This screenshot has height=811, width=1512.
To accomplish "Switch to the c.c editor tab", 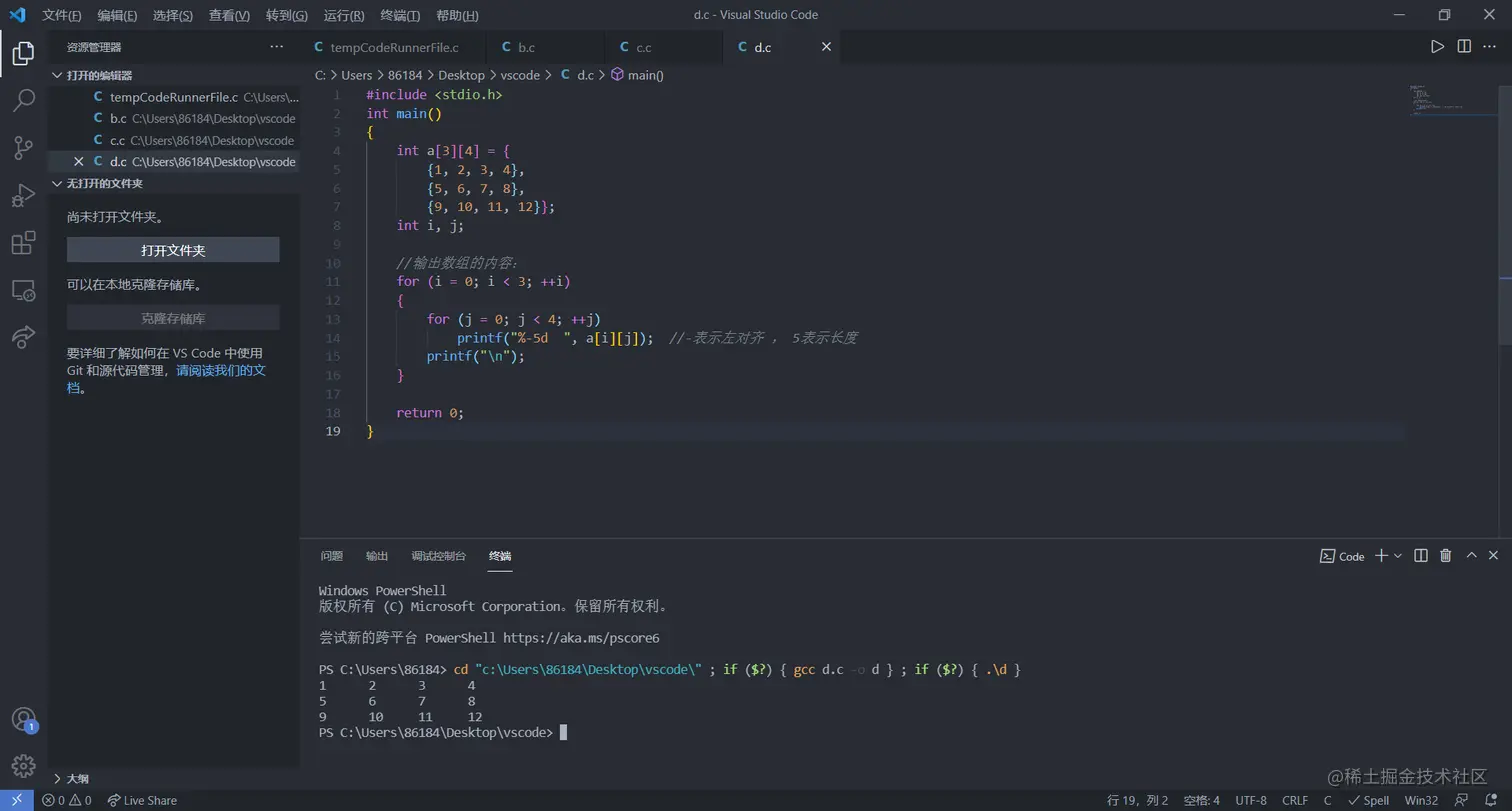I will 663,47.
